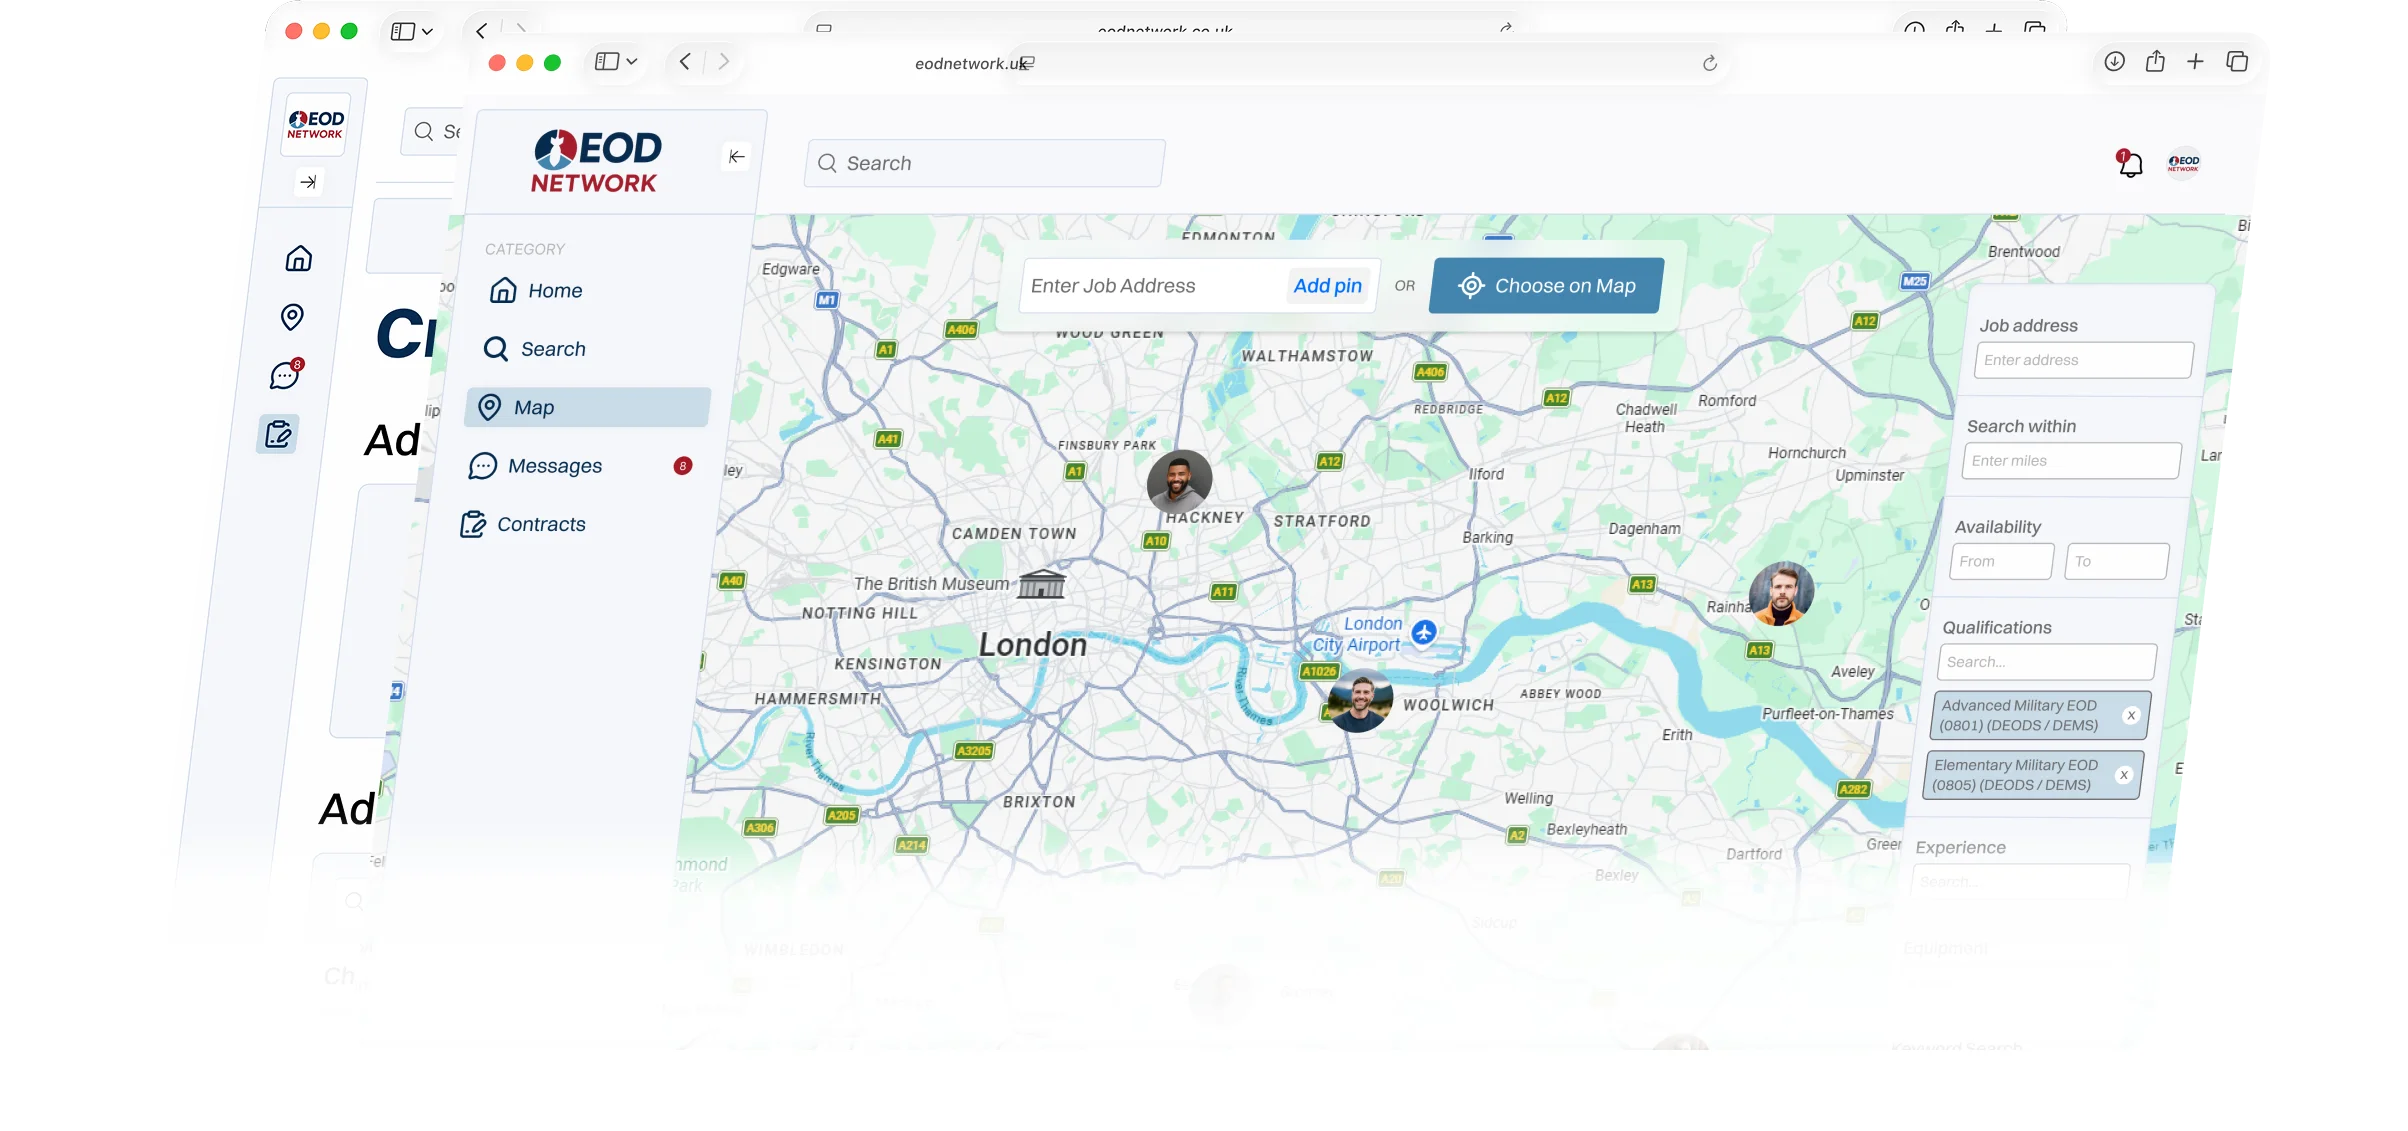The height and width of the screenshot is (1131, 2408).
Task: Go to Contracts in sidebar
Action: click(x=541, y=524)
